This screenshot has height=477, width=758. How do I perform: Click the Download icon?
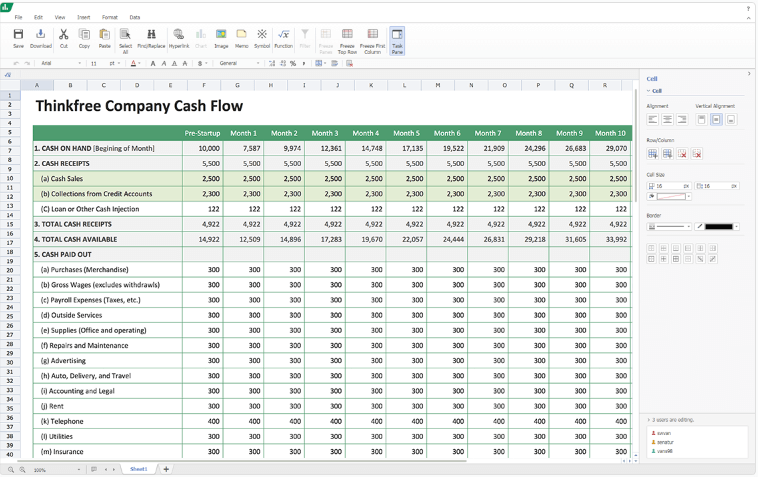pos(41,34)
